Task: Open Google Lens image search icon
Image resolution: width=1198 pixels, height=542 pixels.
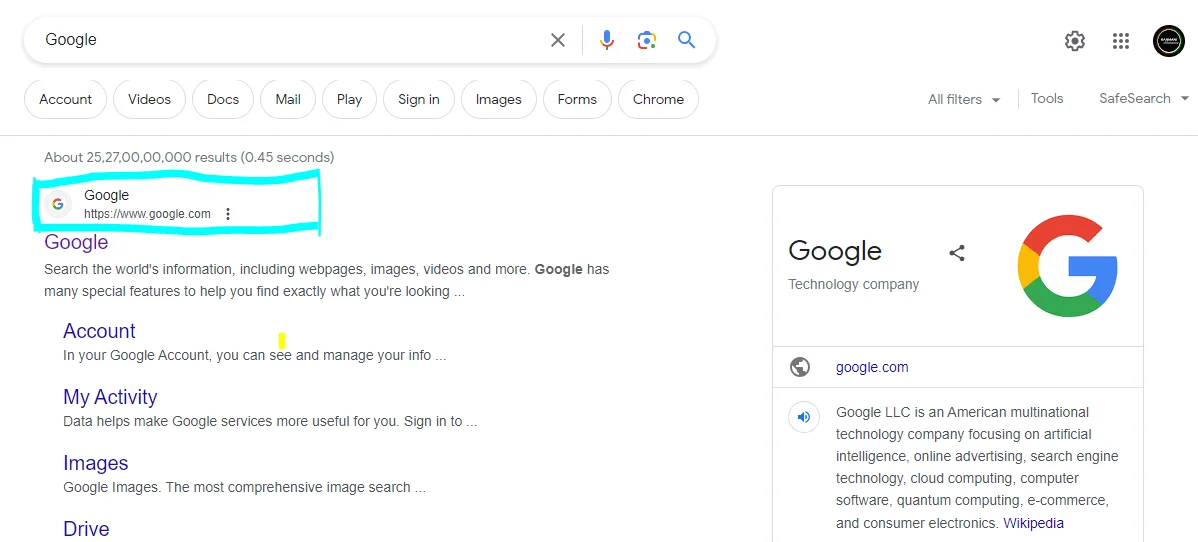Action: pos(647,40)
